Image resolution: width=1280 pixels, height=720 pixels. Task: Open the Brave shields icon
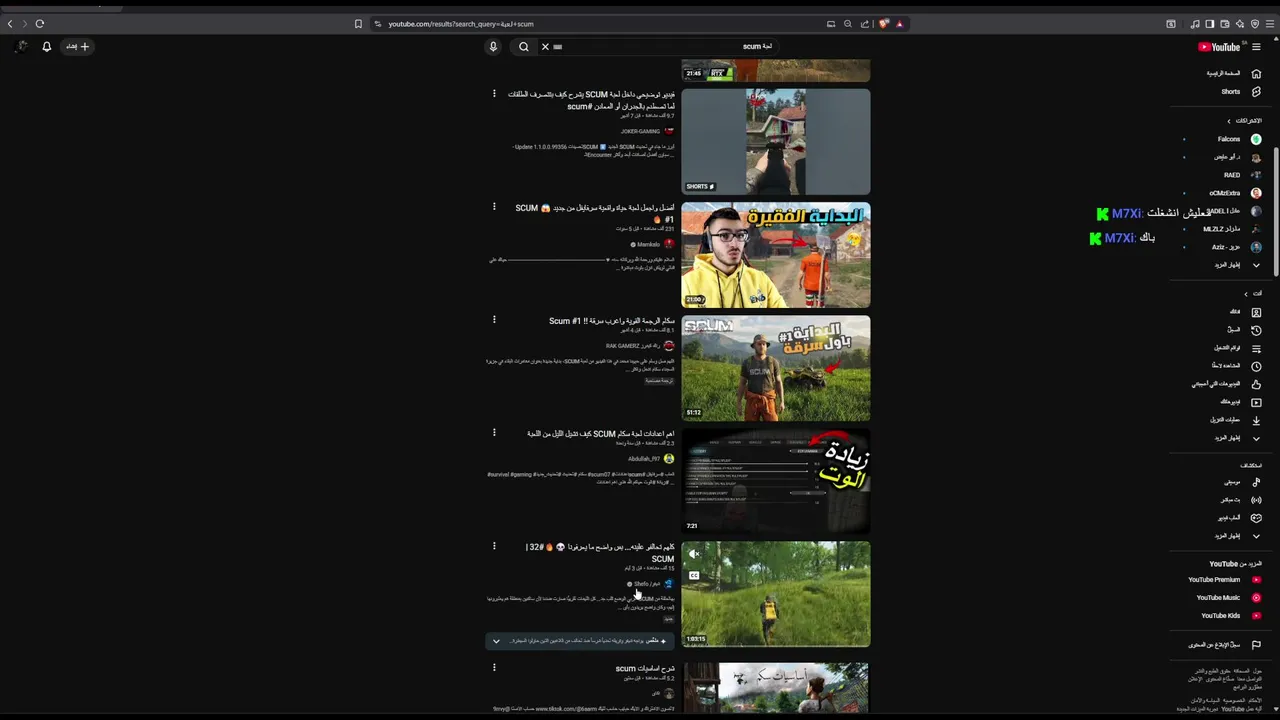(884, 24)
